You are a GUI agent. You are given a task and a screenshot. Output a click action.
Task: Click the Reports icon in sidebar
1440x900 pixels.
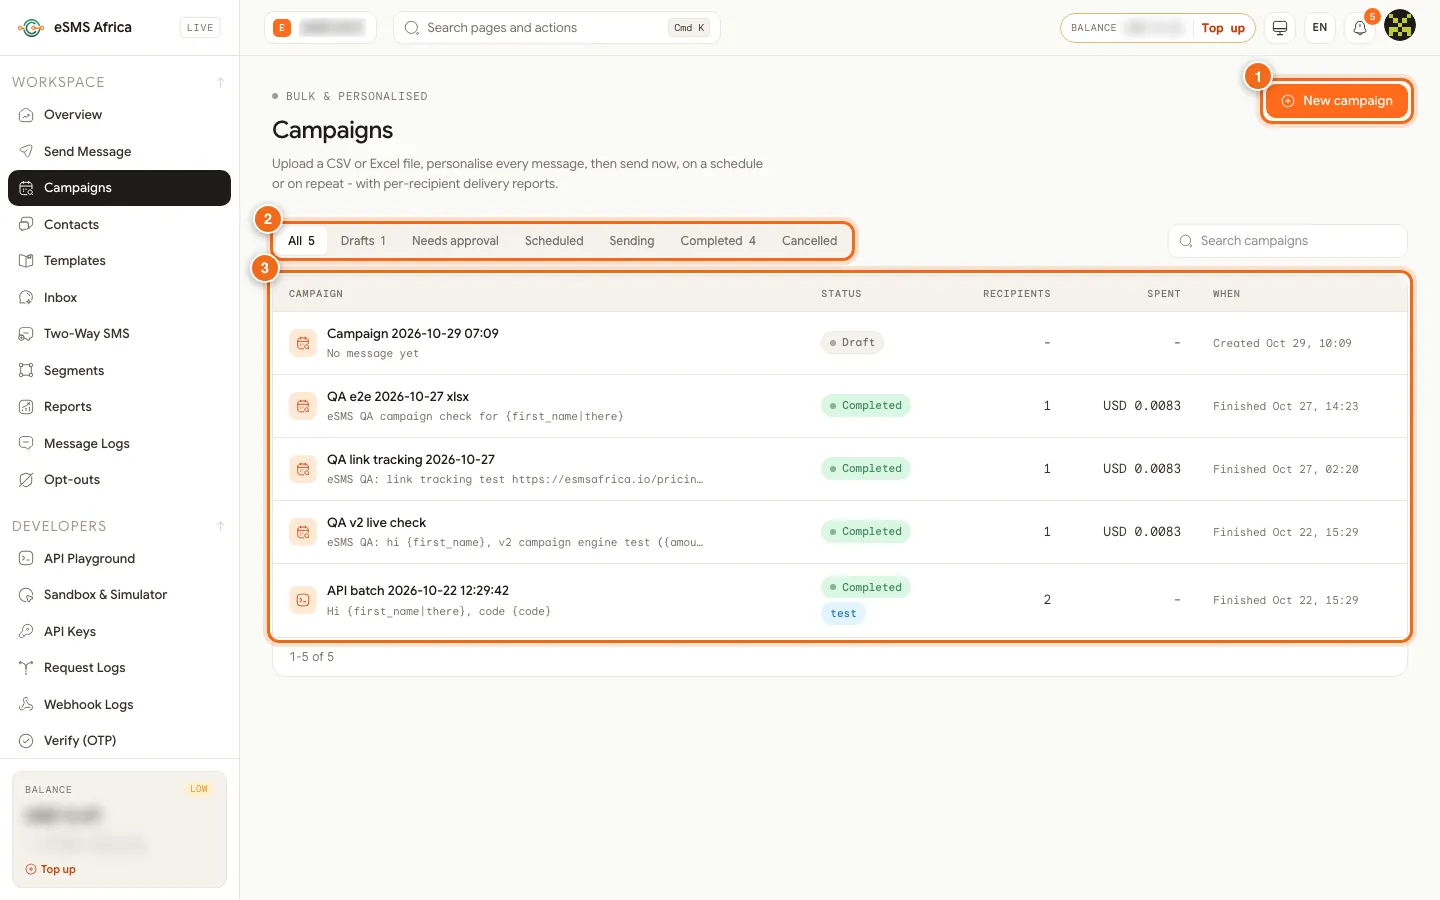[26, 407]
